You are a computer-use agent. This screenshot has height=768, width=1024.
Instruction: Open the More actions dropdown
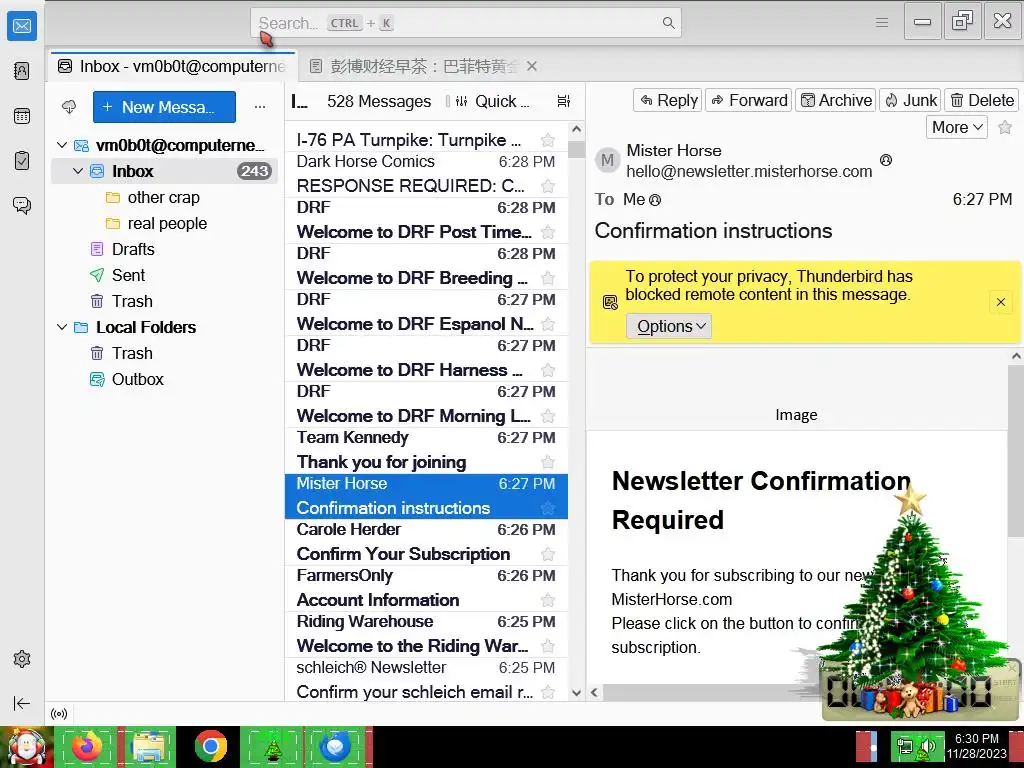(x=957, y=127)
